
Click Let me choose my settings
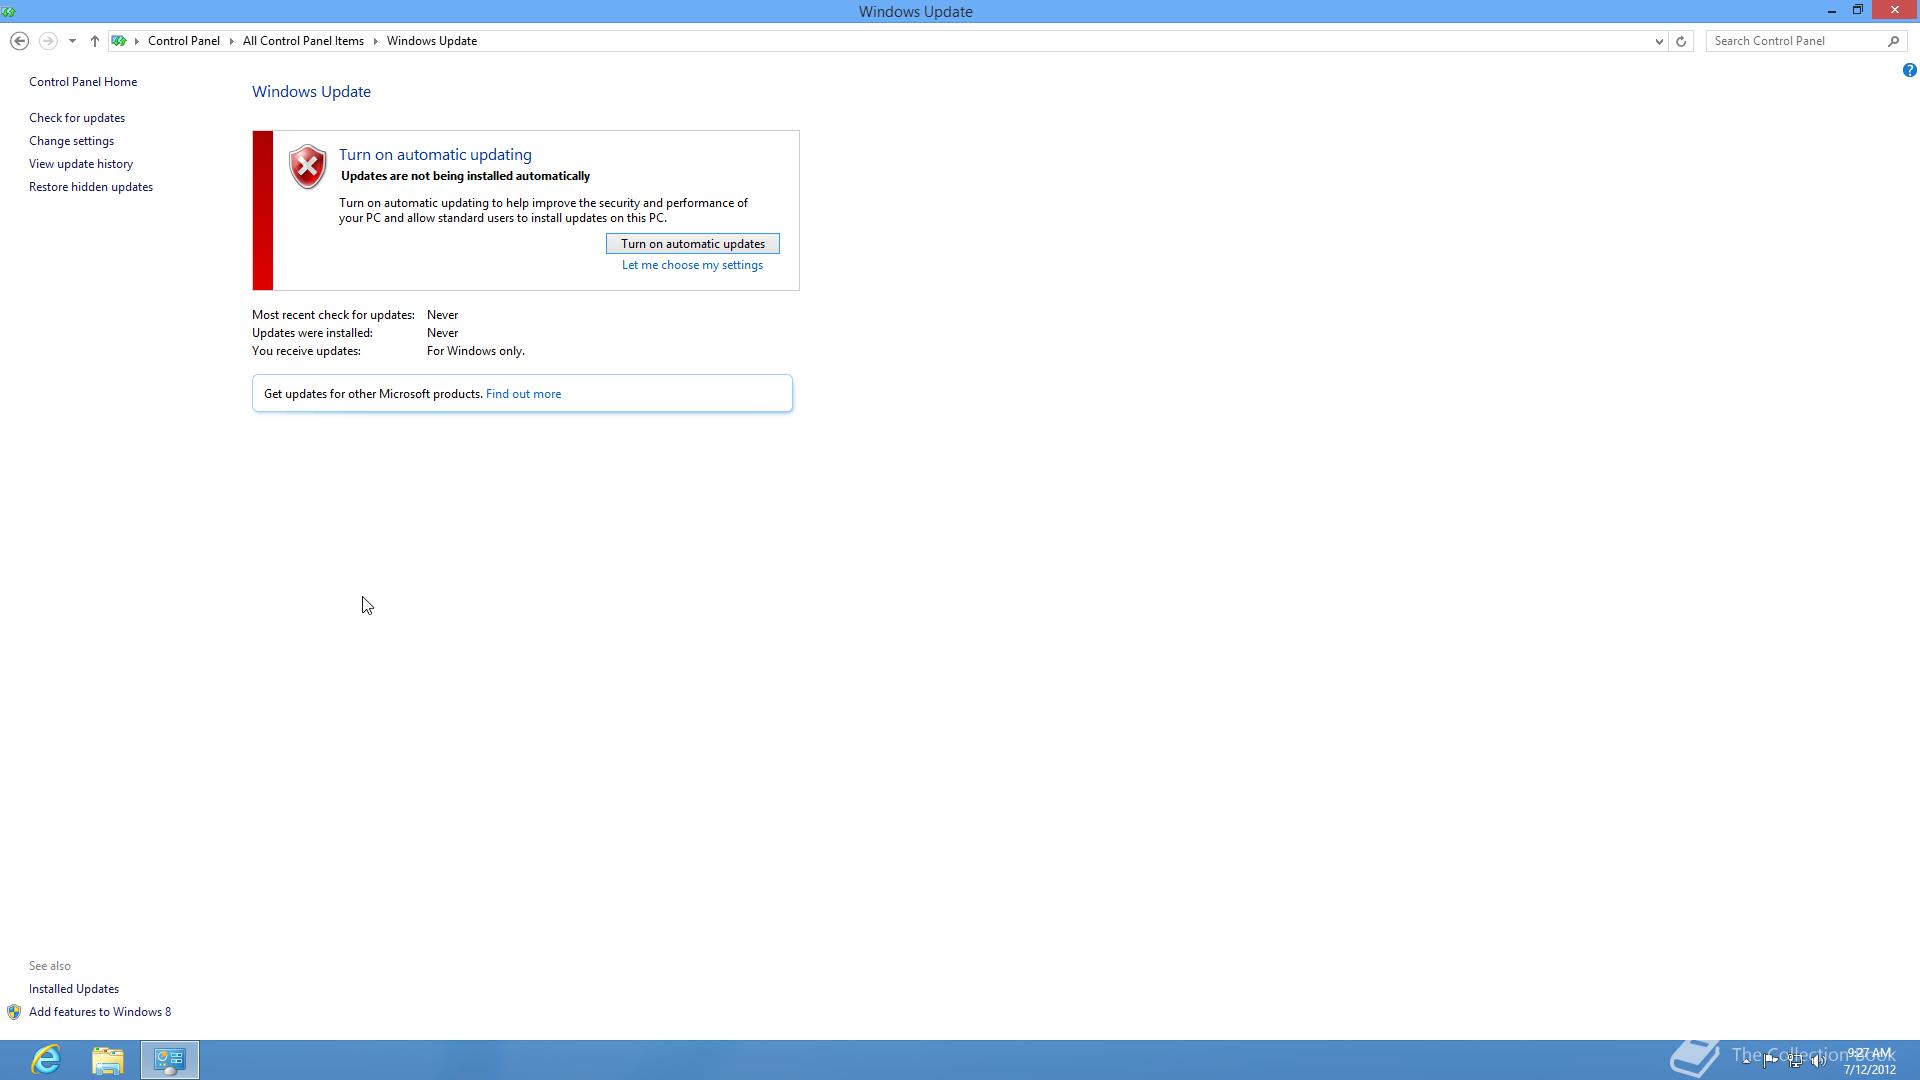pyautogui.click(x=692, y=265)
